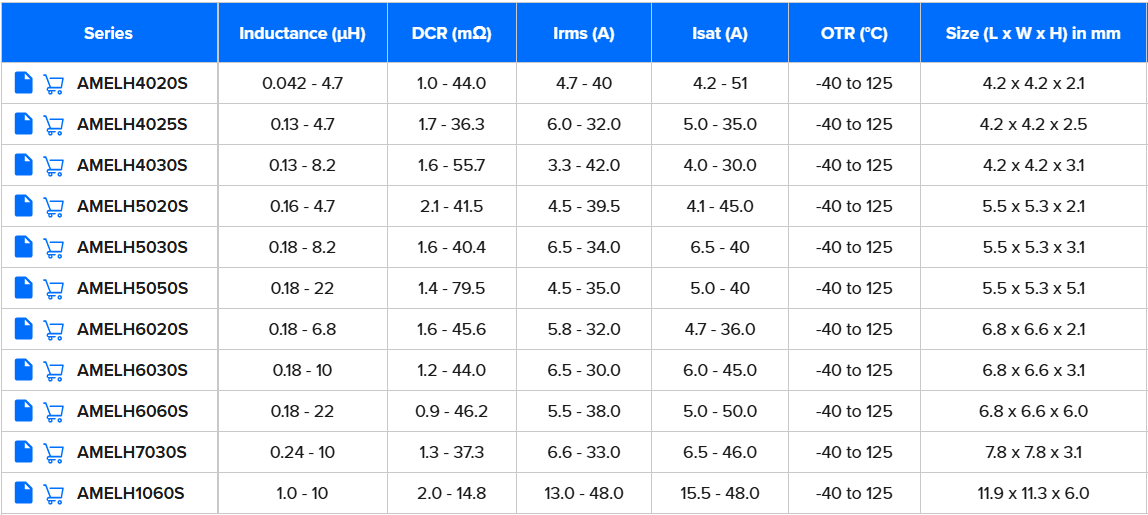Open the datasheet icon for AMELH7030S
The height and width of the screenshot is (515, 1148).
click(x=24, y=452)
